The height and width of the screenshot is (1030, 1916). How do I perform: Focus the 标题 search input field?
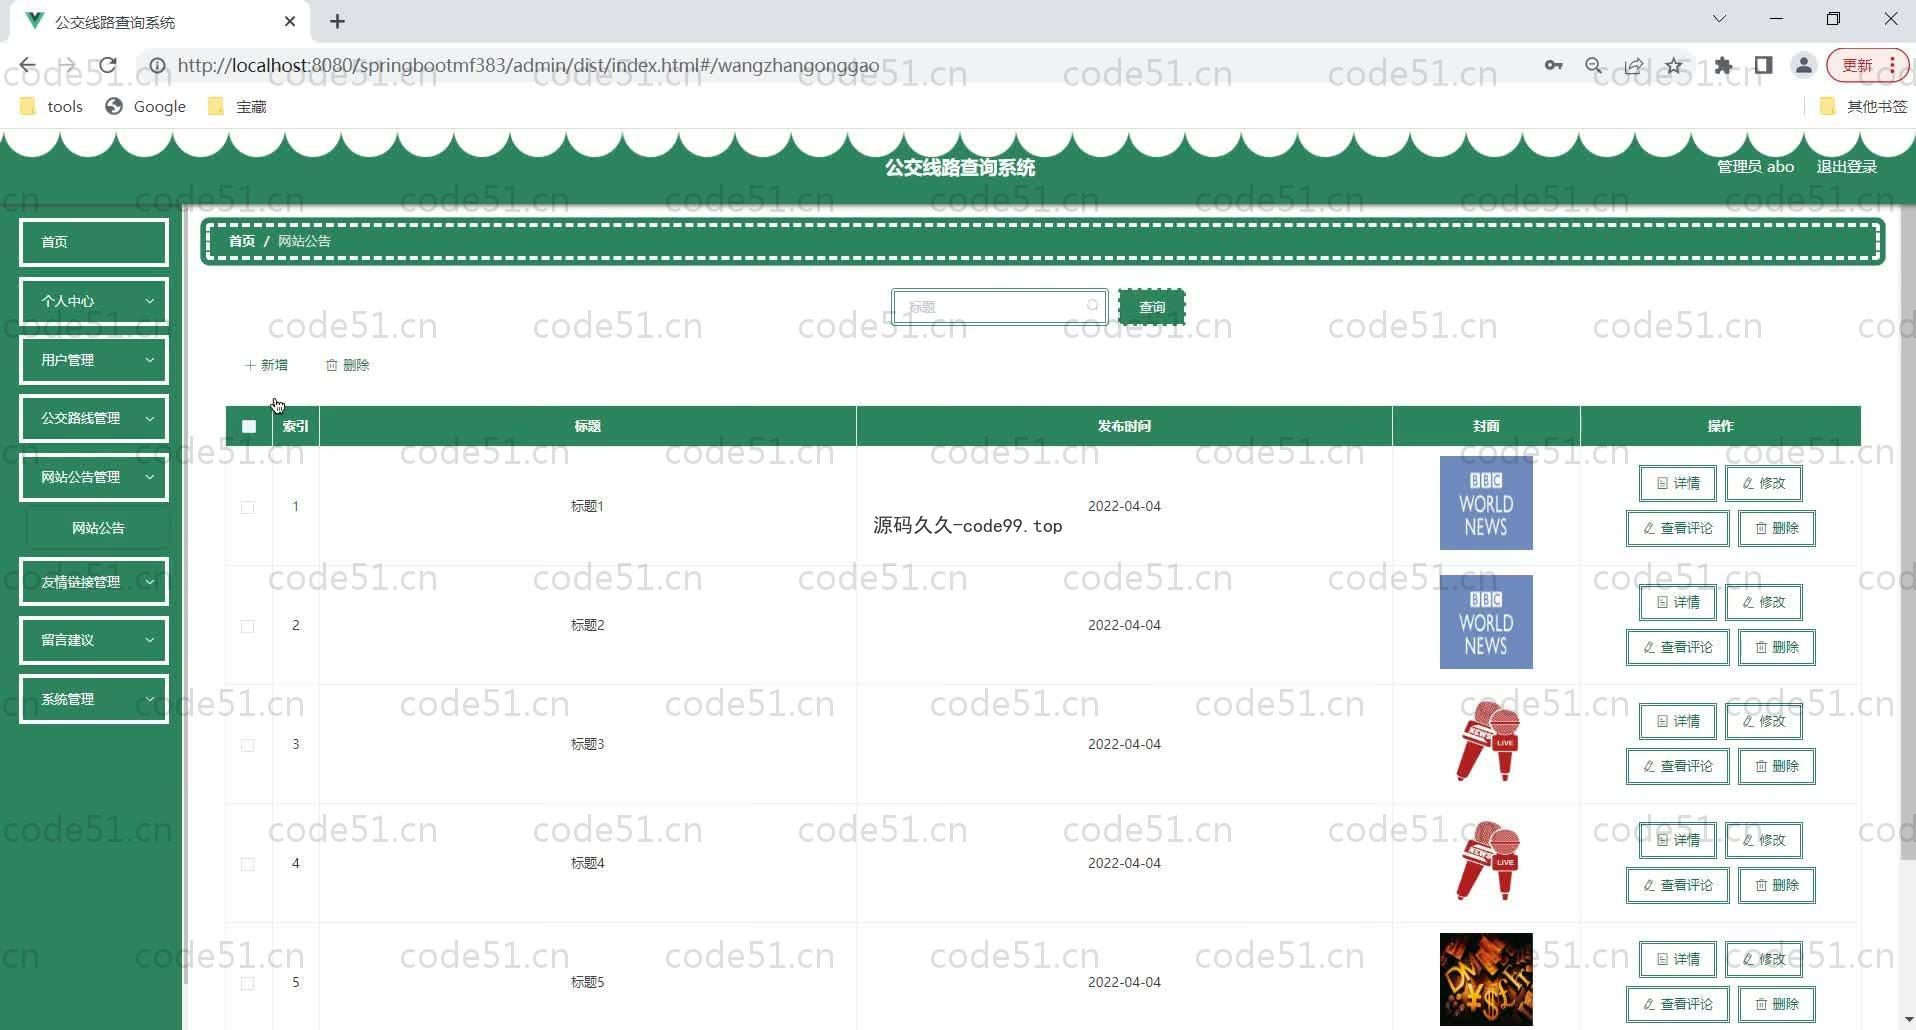point(999,307)
